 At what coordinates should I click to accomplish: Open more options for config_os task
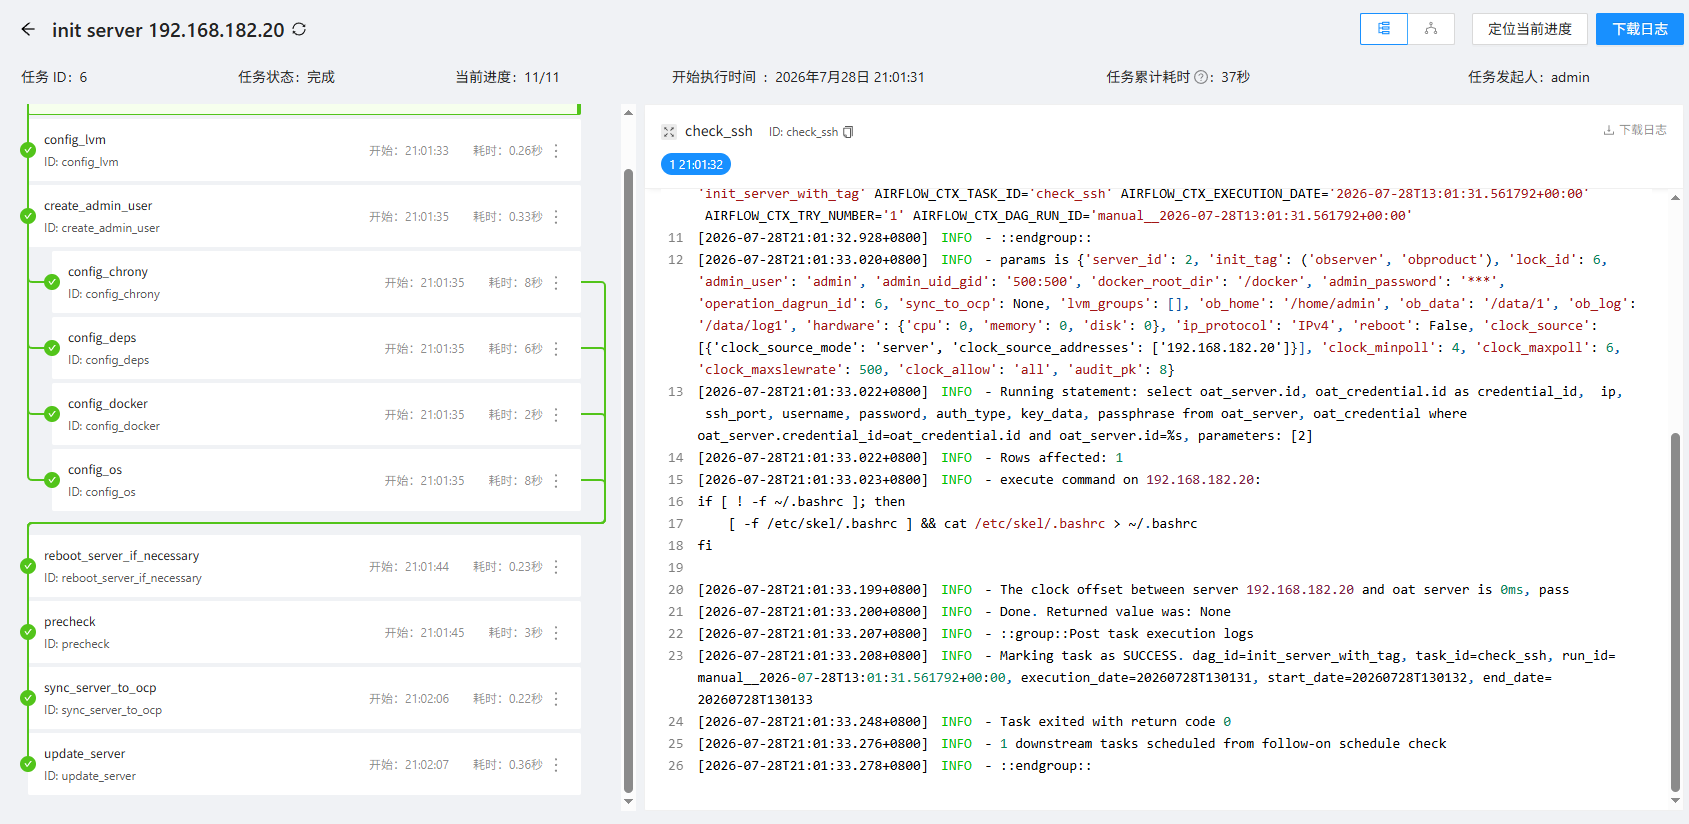point(556,481)
